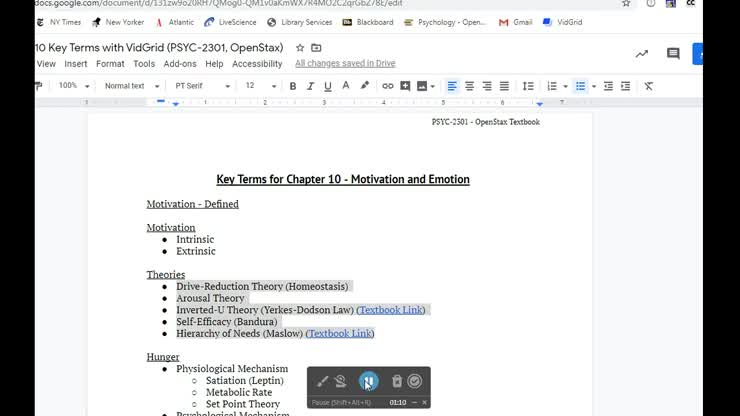
Task: Toggle underline text formatting
Action: (x=326, y=86)
